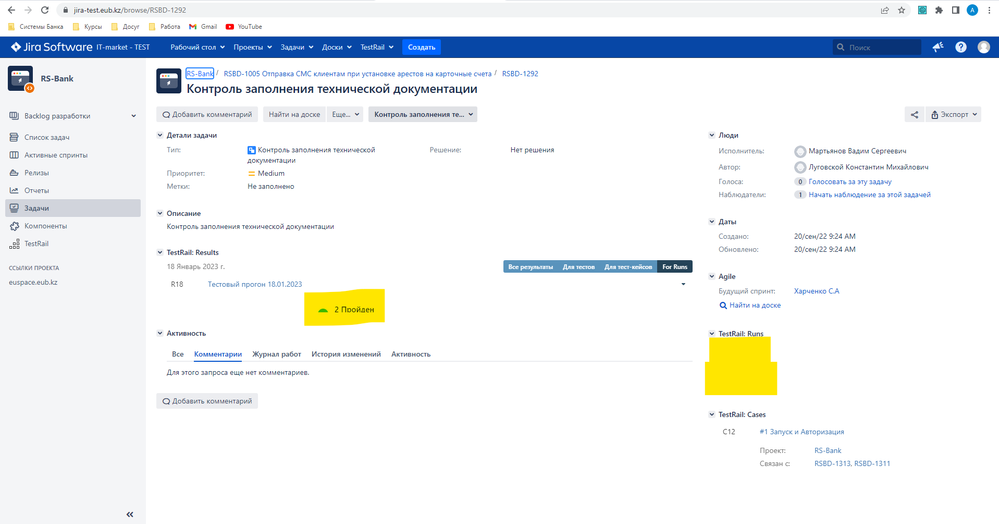Click the magnifier icon beside Найти на доске link
The image size is (999, 524).
[723, 305]
